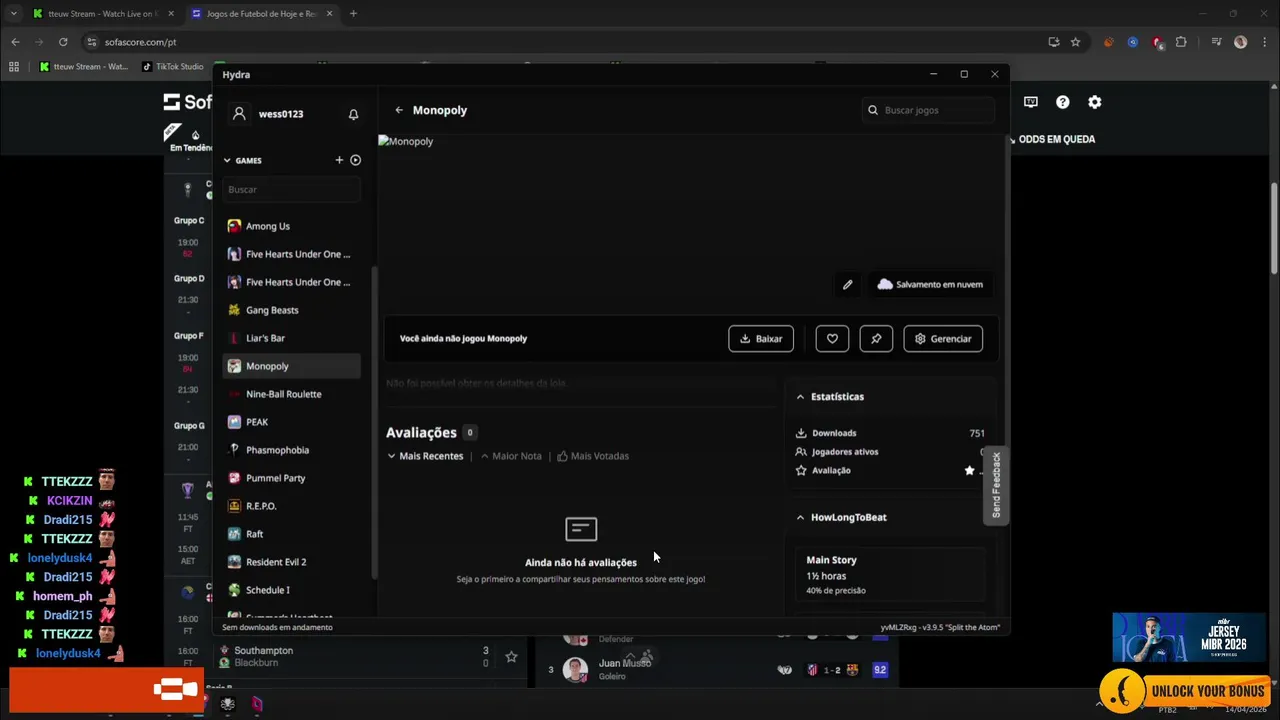Select Schedule I in the library
This screenshot has width=1280, height=720.
click(x=291, y=590)
